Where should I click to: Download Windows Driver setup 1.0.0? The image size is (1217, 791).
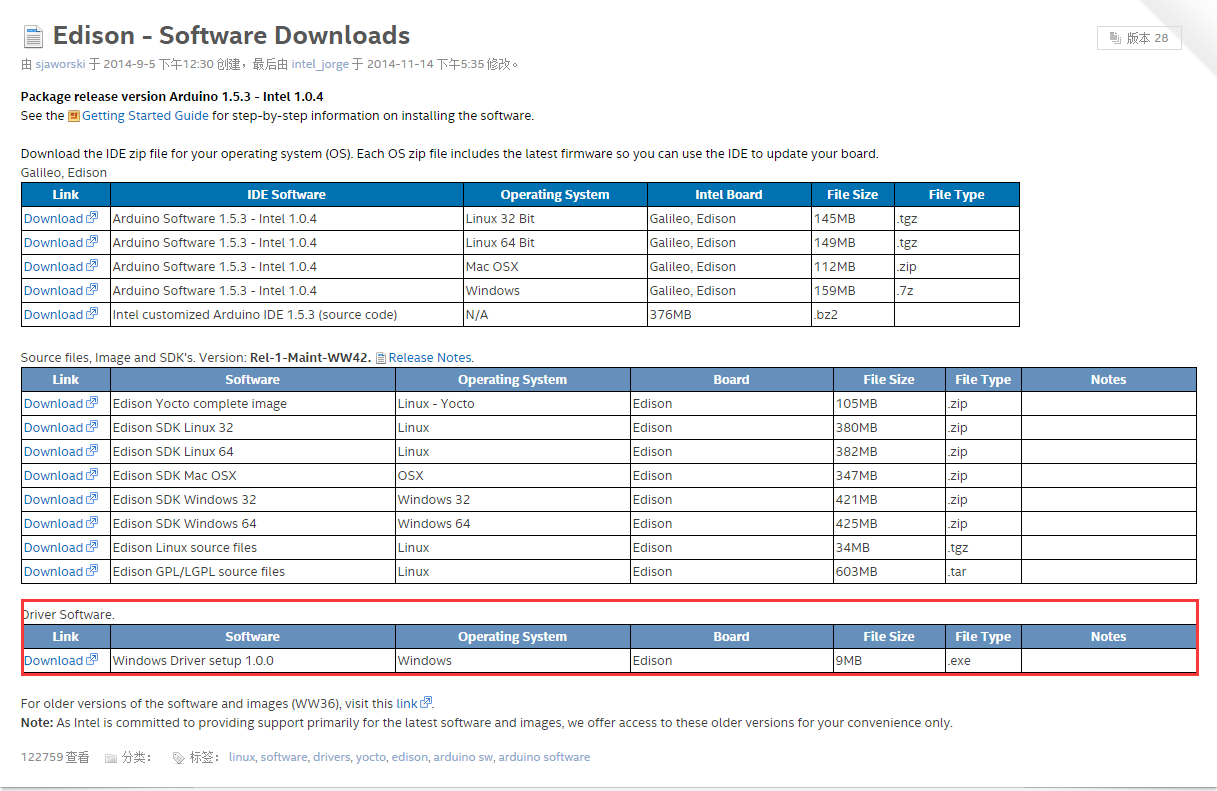(53, 661)
